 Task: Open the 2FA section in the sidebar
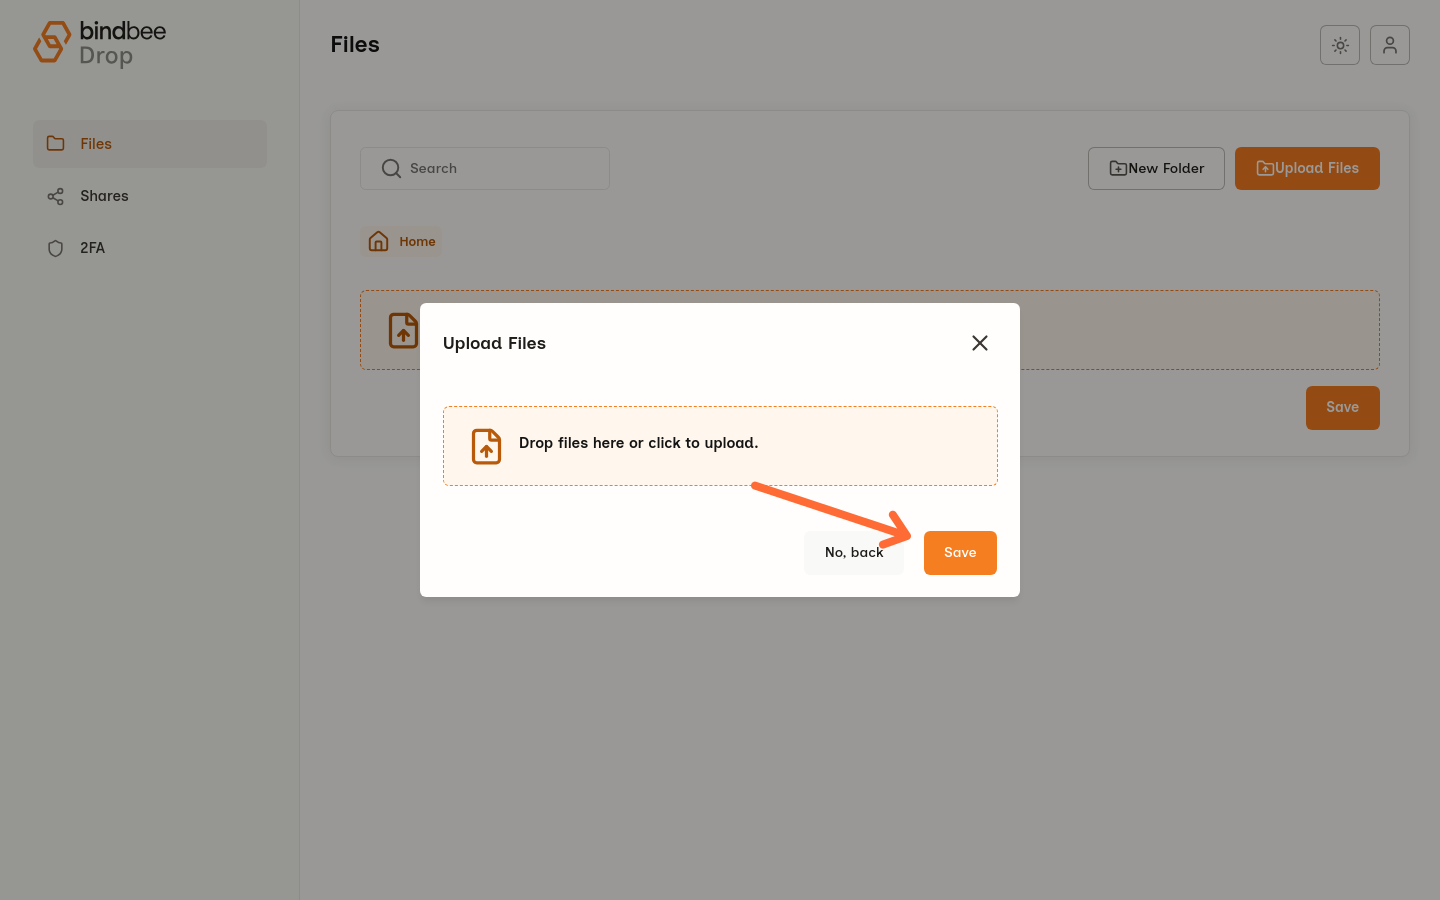click(x=150, y=248)
